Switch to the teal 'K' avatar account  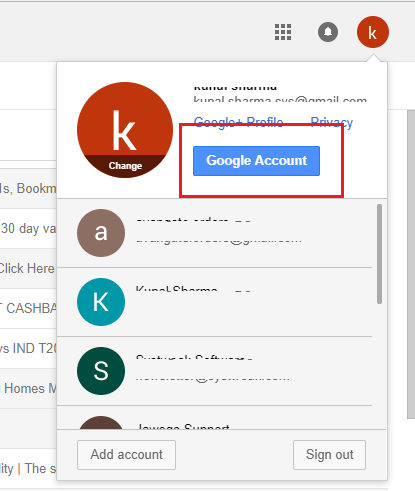click(x=214, y=302)
